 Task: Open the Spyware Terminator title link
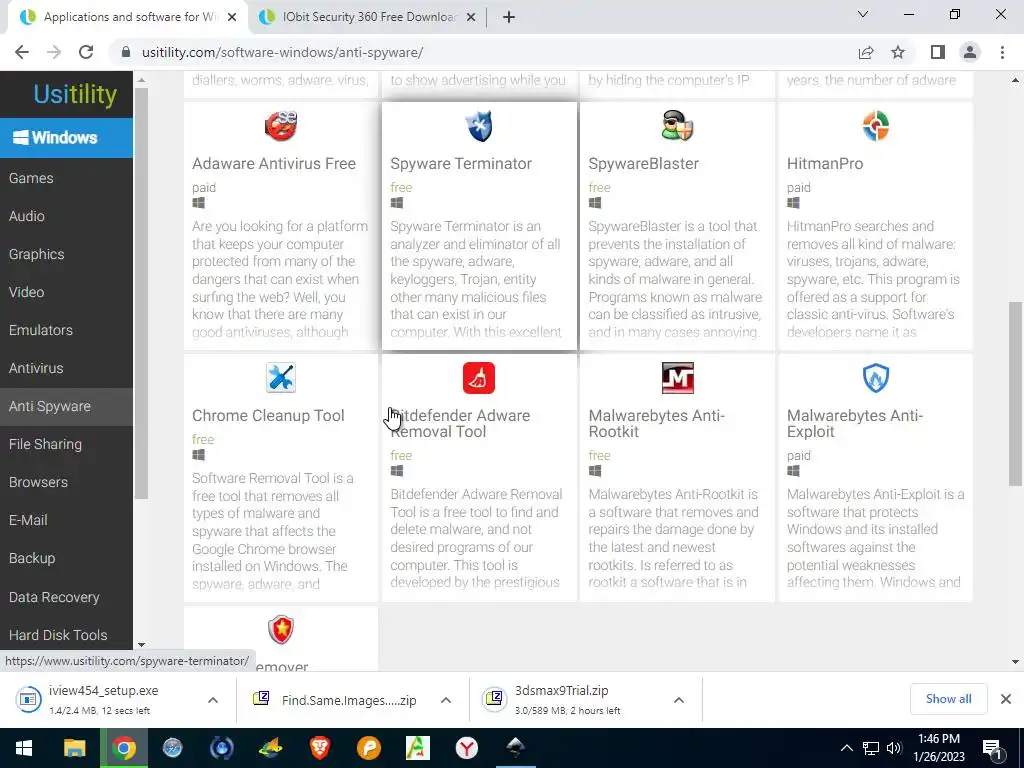tap(461, 163)
